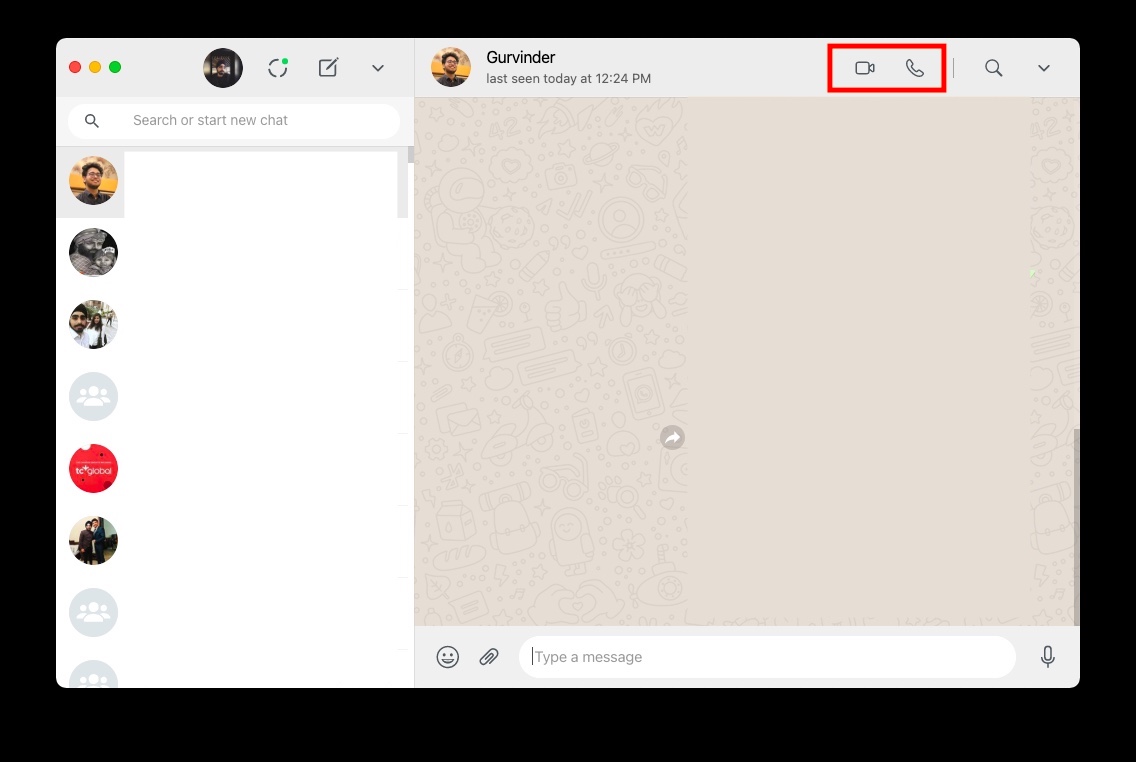
Task: Click the magnifier icon in the chat search bar
Action: 92,120
